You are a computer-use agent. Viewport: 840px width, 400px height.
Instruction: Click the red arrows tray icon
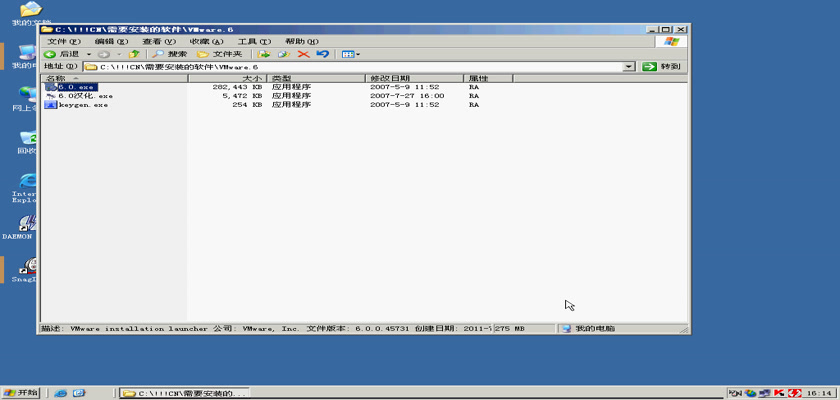pos(794,393)
